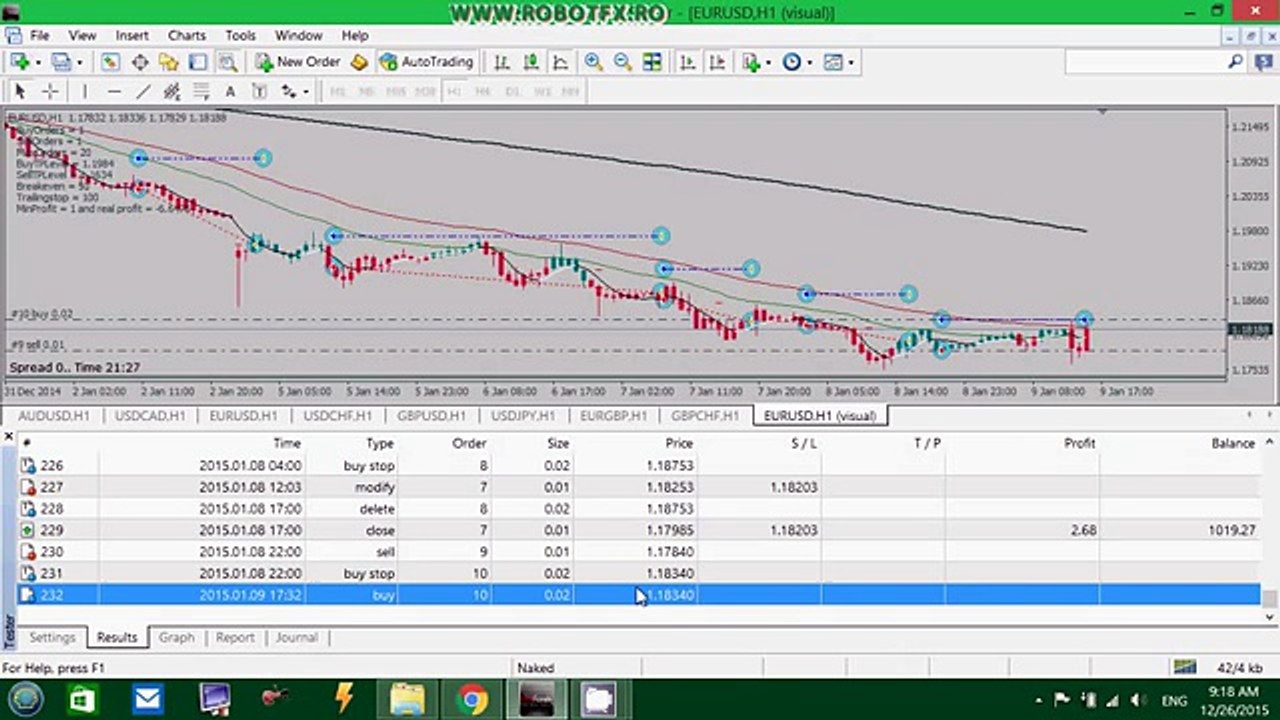Draw a horizontal line tool
Image resolution: width=1280 pixels, height=720 pixels.
[x=113, y=91]
